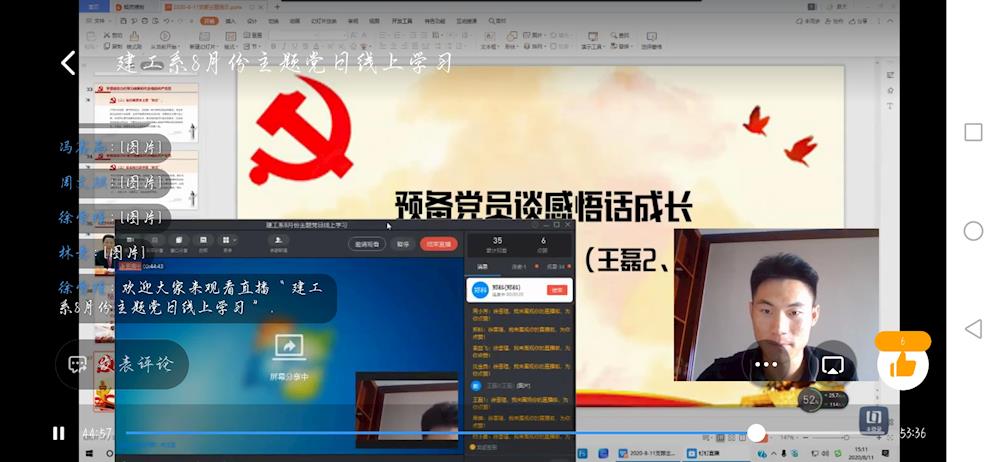Screen dimensions: 1000x462
Task: Tap the 林 user's [图片] comment
Action: pyautogui.click(x=110, y=252)
